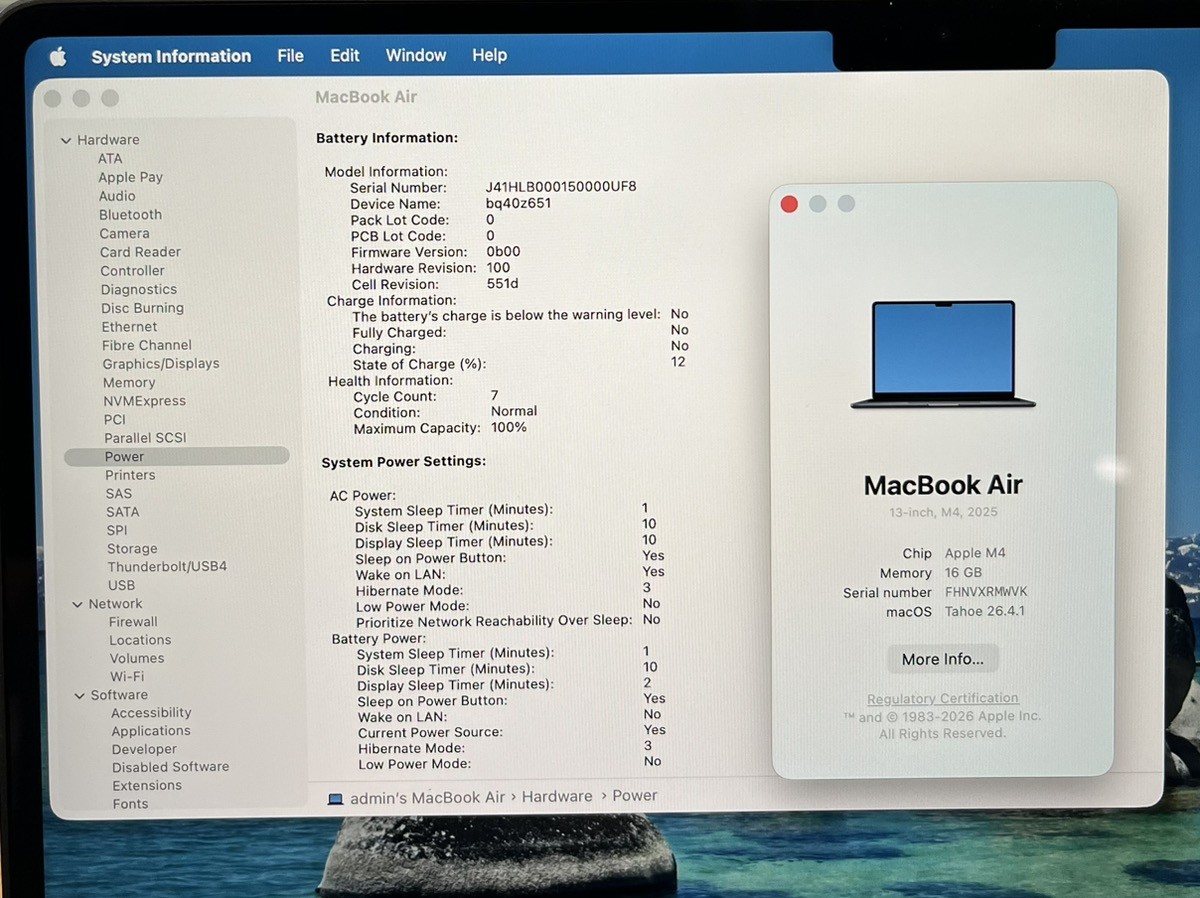The image size is (1200, 898).
Task: Click device name value bq40z651
Action: click(518, 203)
